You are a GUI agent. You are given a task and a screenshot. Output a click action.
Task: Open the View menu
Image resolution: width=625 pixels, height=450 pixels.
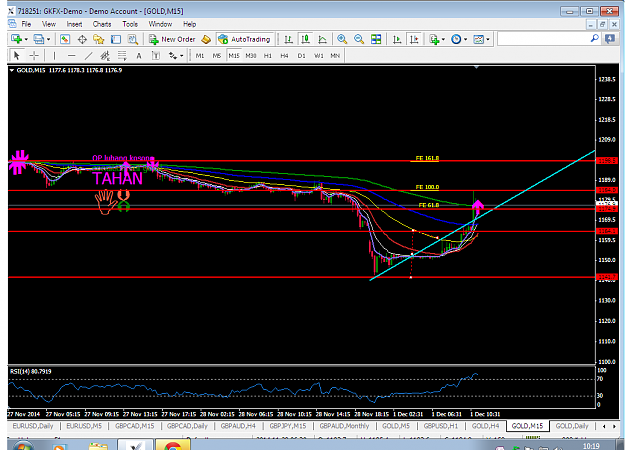(49, 24)
